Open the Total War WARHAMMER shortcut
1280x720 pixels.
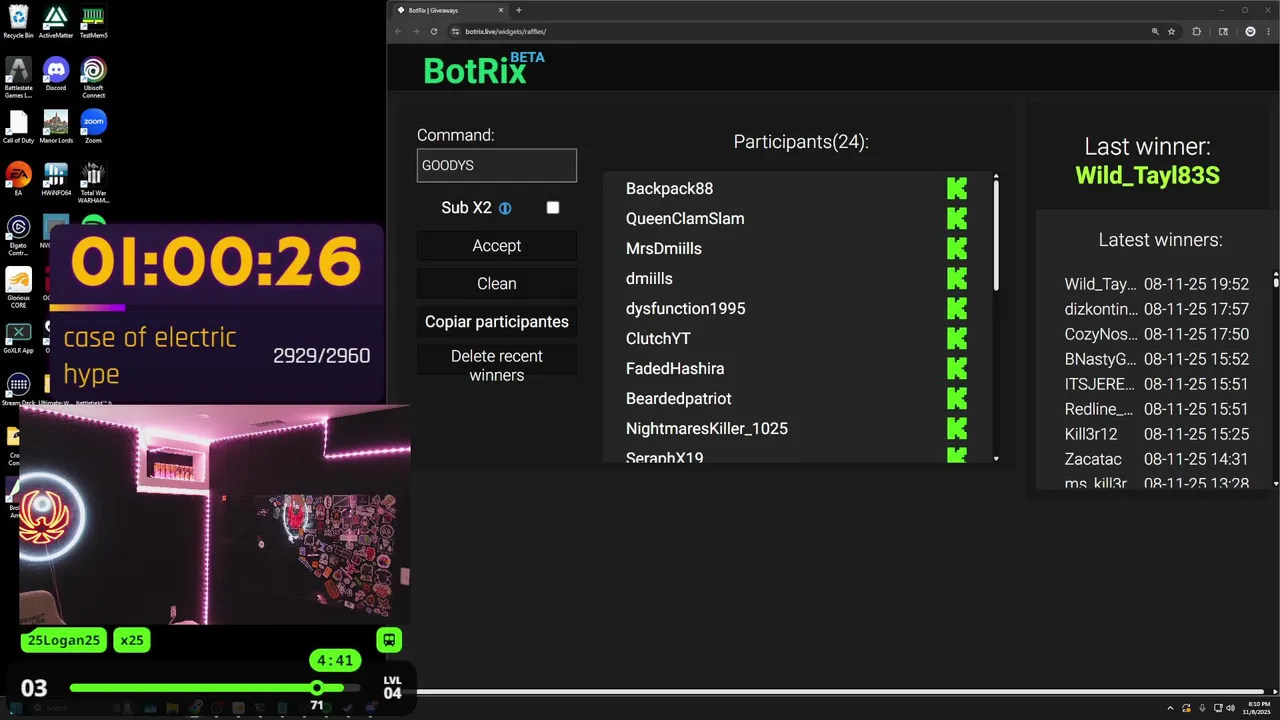93,182
